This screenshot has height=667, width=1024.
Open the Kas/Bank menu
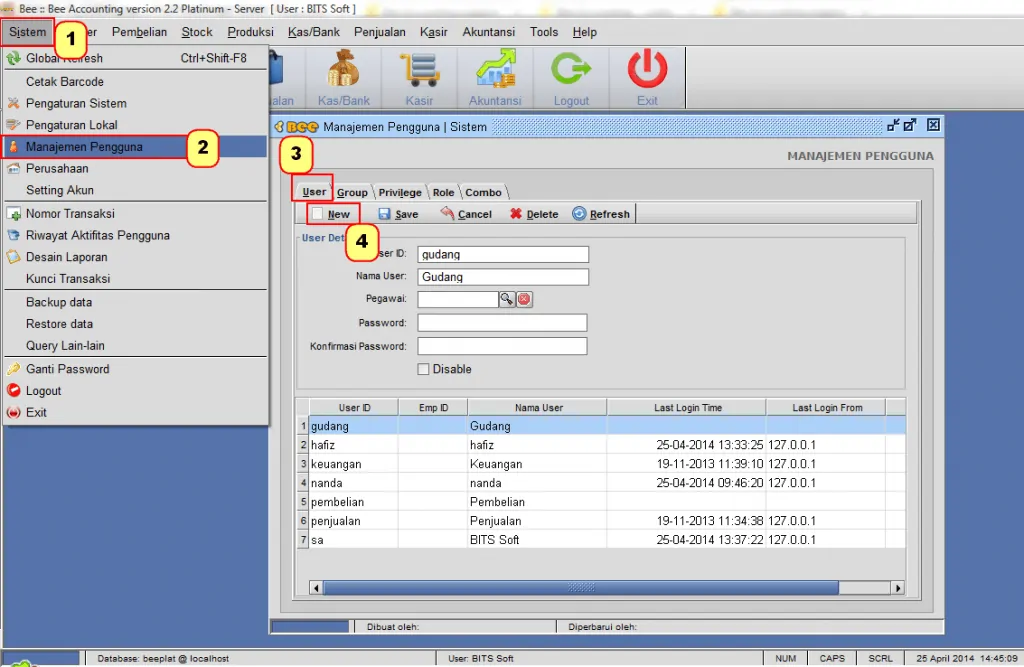313,32
